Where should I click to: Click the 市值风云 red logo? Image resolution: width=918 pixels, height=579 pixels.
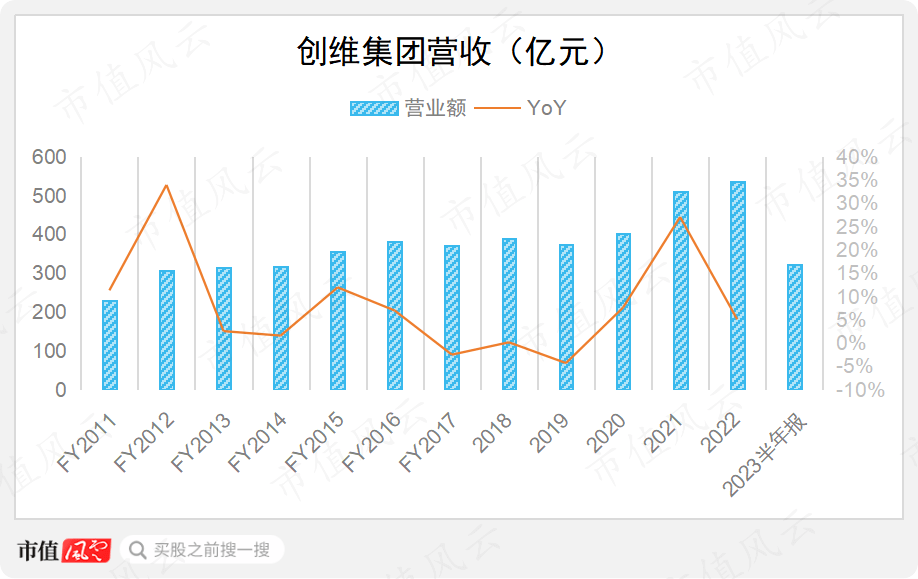[x=86, y=550]
